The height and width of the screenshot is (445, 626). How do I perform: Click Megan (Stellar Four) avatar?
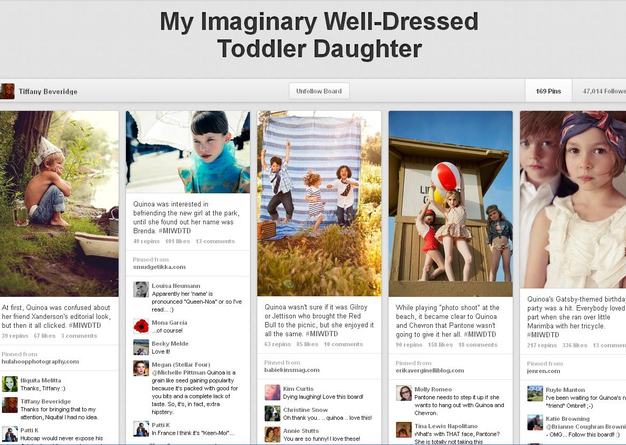[x=141, y=368]
